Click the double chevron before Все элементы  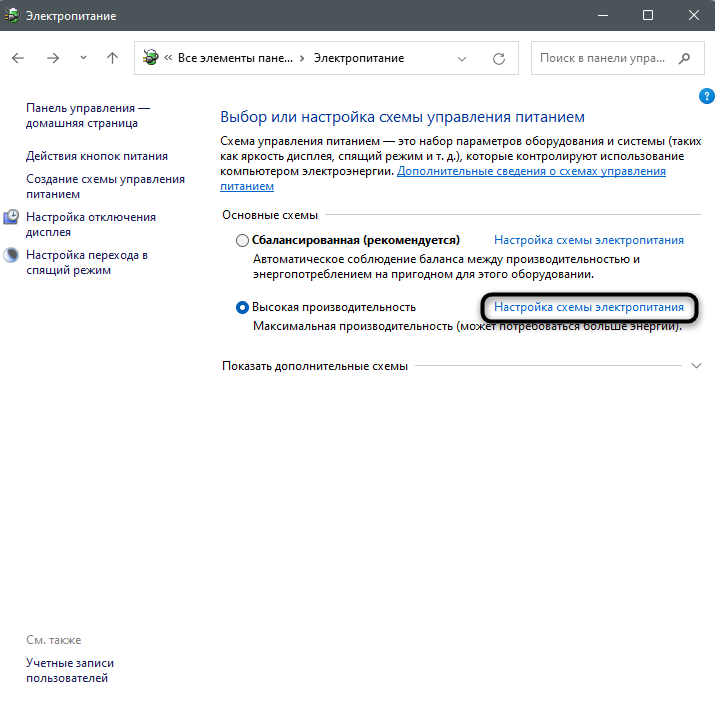pyautogui.click(x=168, y=57)
